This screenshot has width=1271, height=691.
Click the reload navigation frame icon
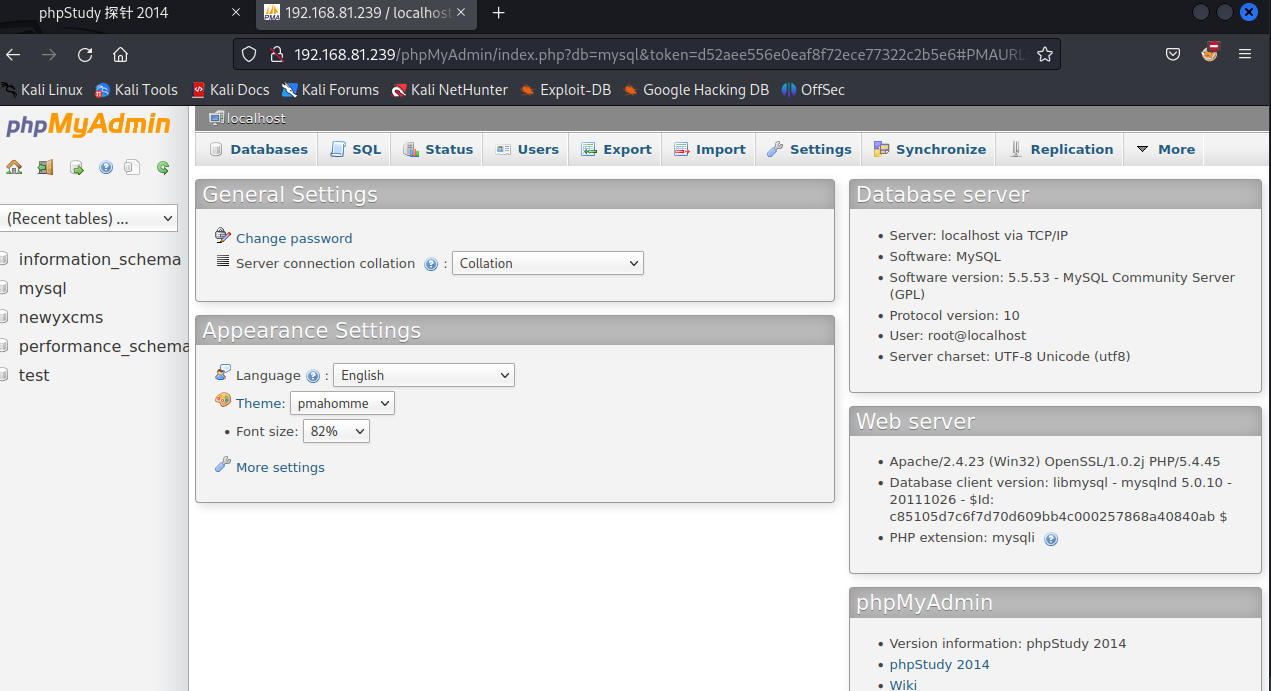[x=162, y=168]
